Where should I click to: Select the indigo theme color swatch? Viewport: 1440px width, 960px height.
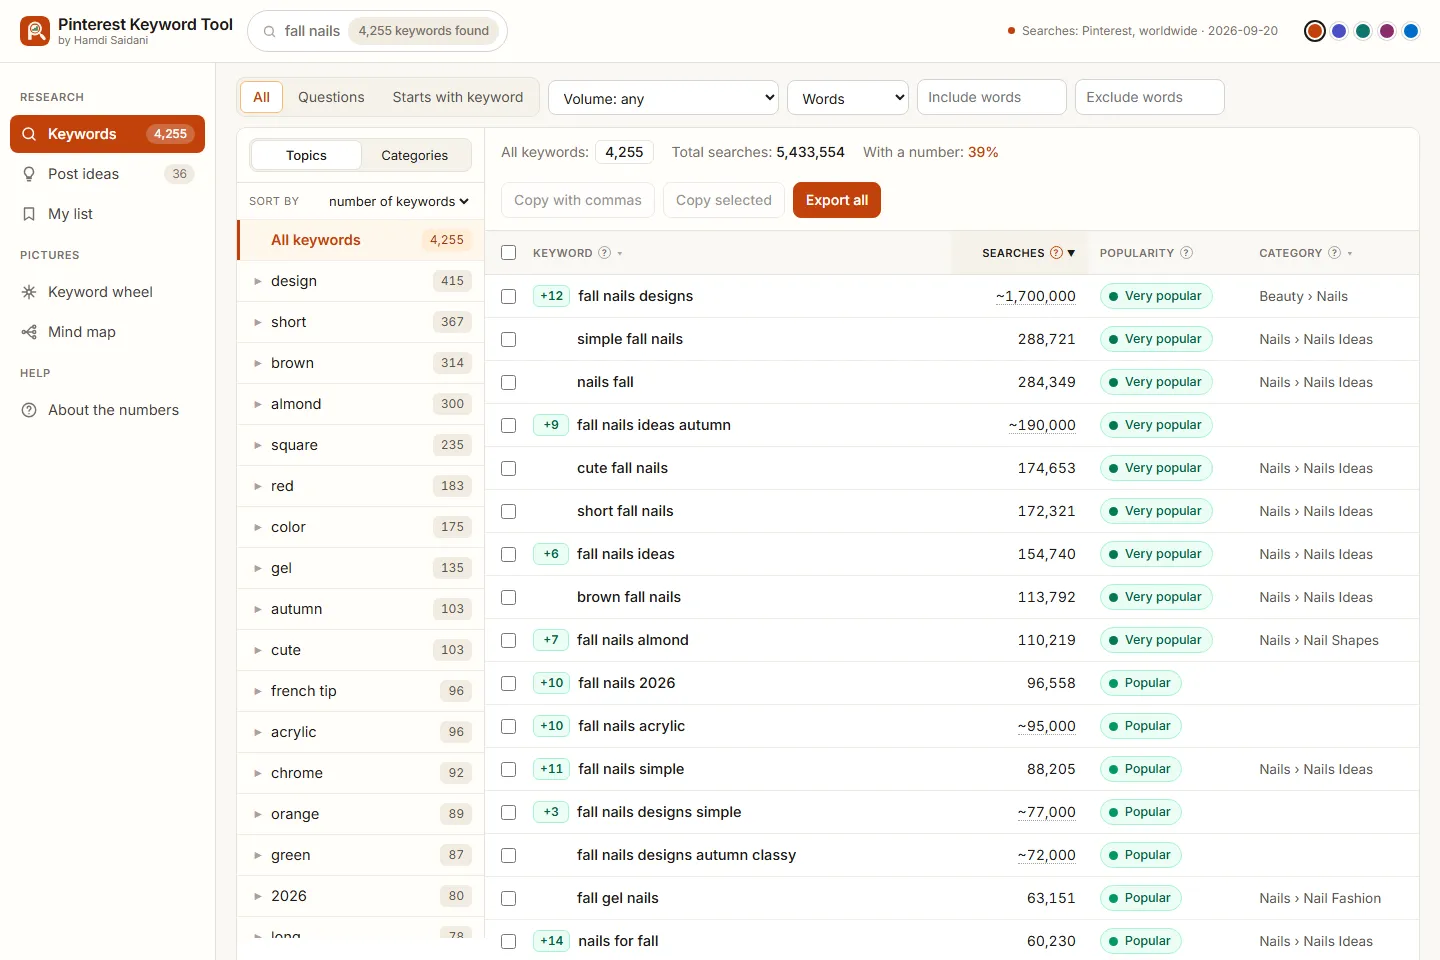[1339, 31]
